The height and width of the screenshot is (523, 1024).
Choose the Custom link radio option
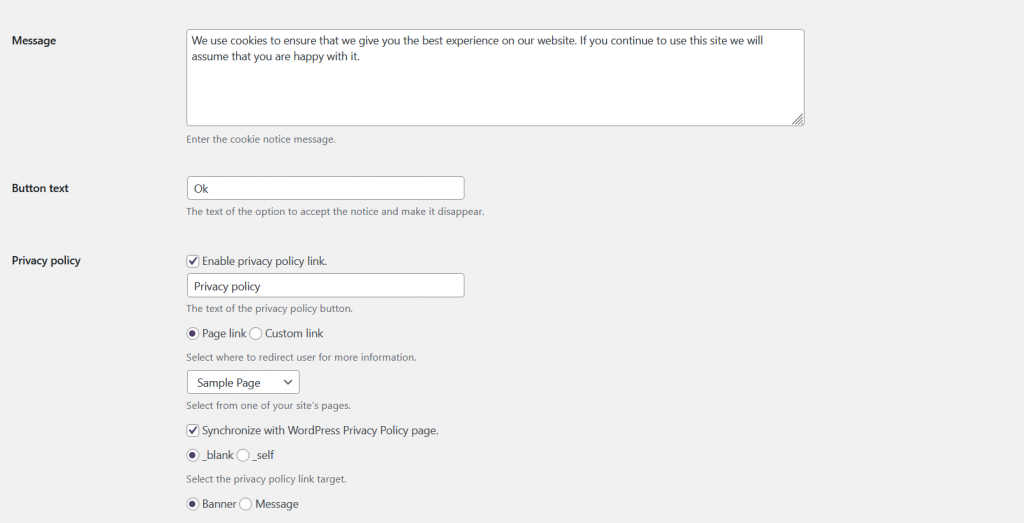click(255, 334)
